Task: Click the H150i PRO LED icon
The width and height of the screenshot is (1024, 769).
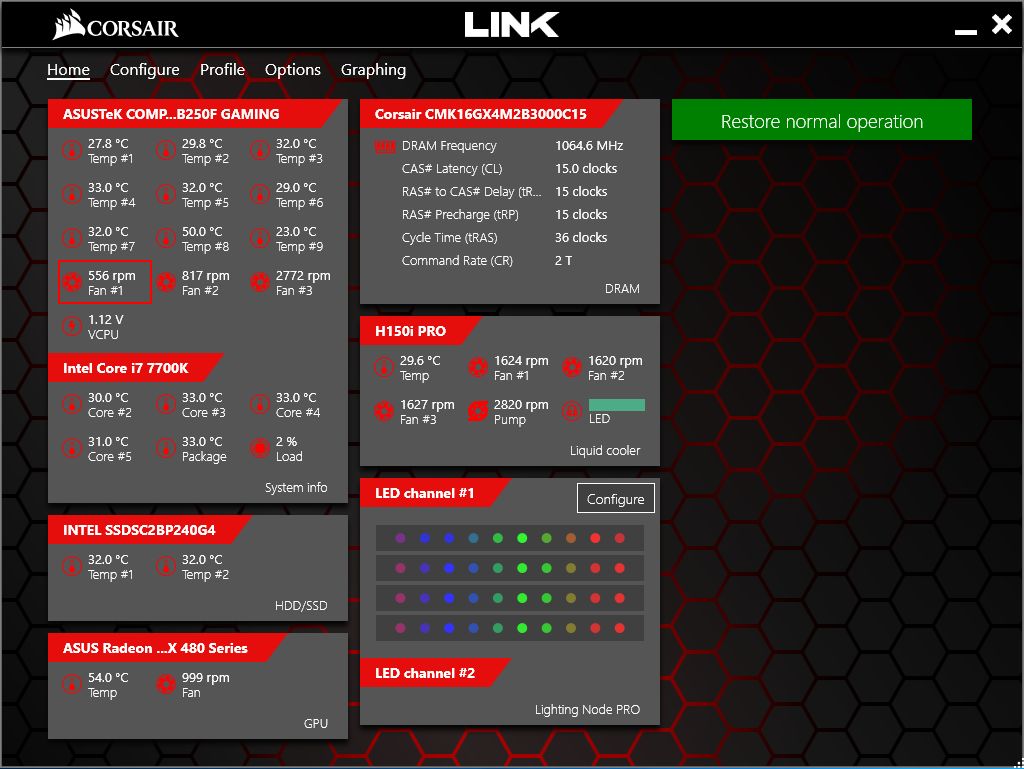Action: point(572,411)
